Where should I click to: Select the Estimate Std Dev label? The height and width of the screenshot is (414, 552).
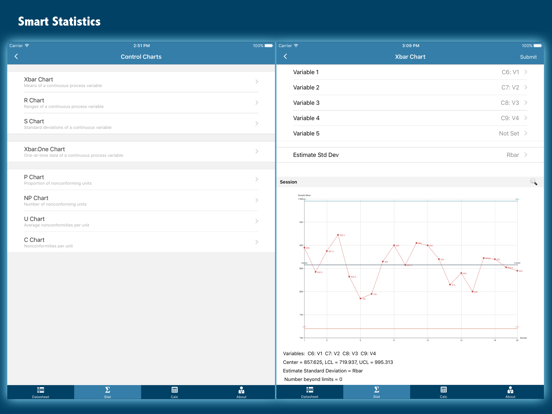pyautogui.click(x=316, y=155)
